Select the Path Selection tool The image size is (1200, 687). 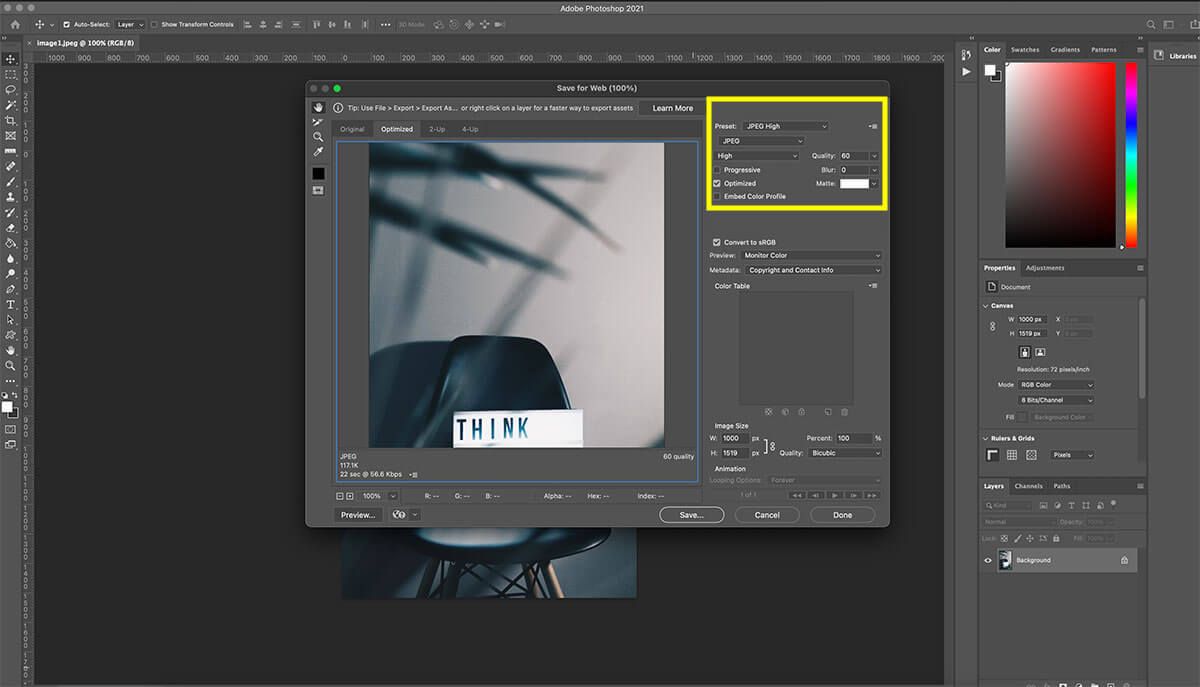click(10, 319)
